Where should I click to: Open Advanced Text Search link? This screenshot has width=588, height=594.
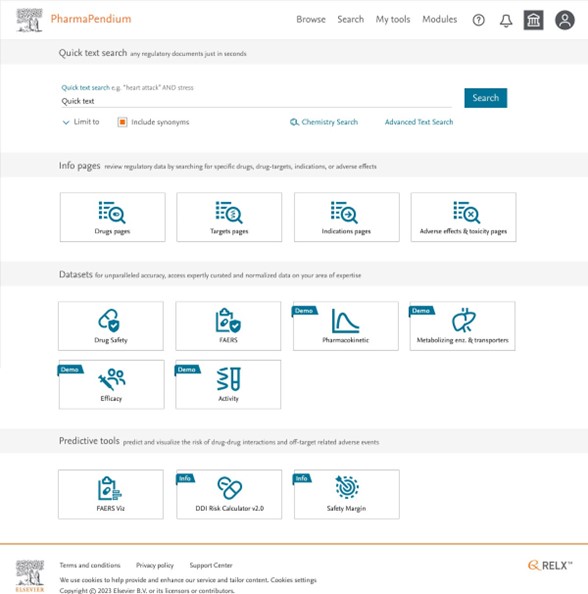(x=419, y=122)
